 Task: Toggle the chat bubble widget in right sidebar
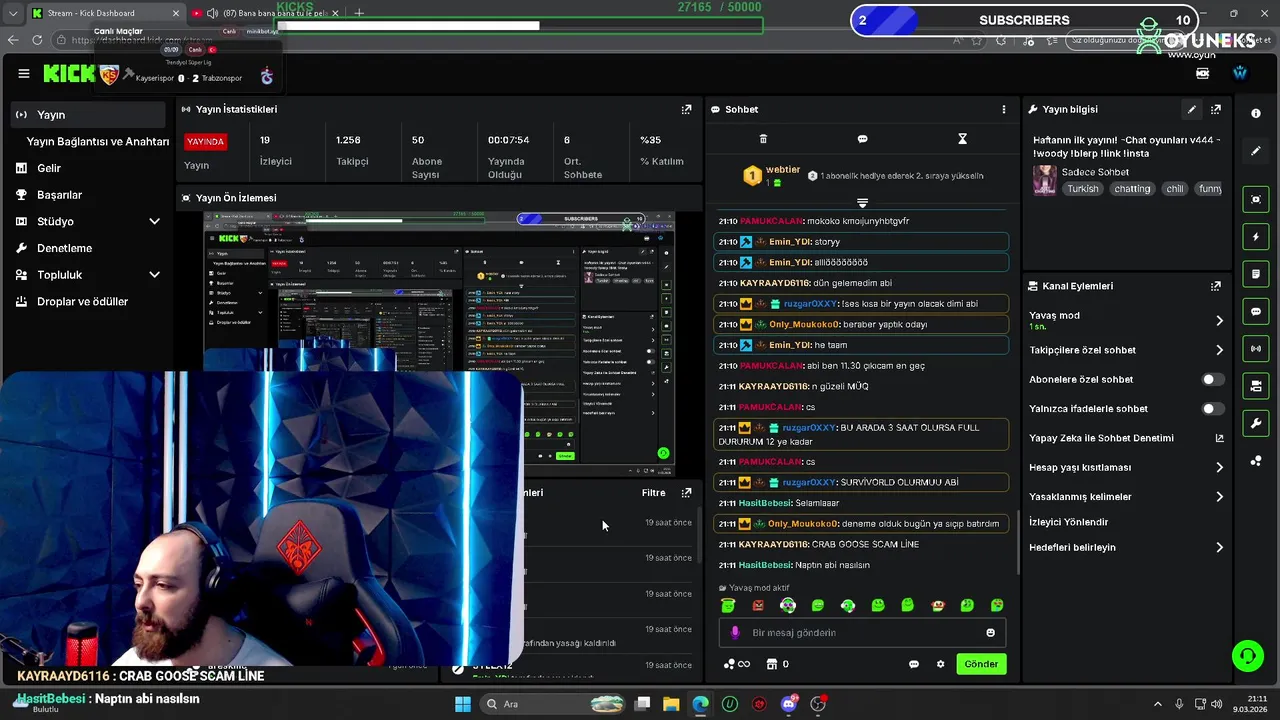[x=1256, y=311]
